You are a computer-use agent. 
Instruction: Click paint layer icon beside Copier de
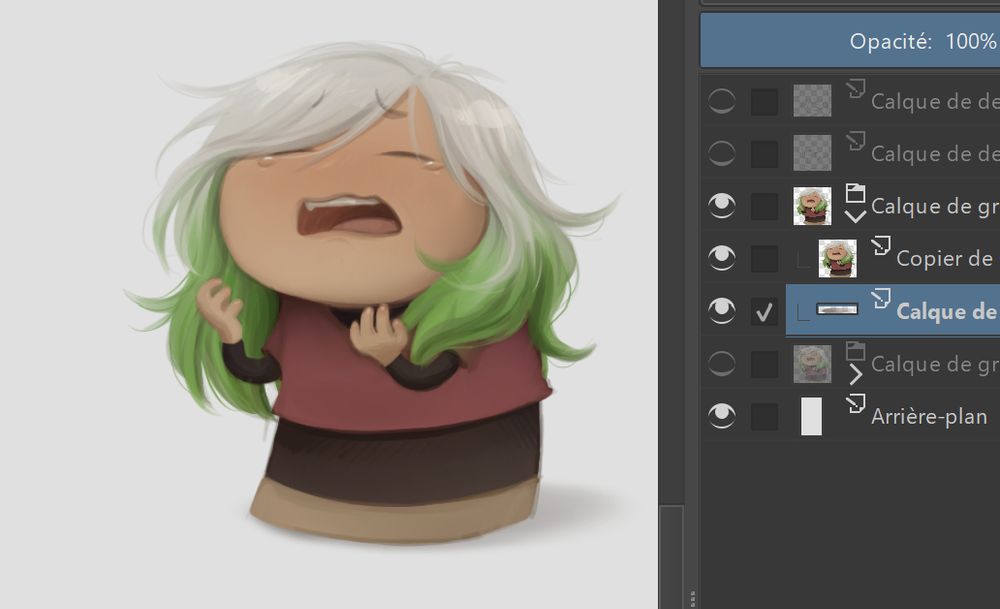[881, 245]
